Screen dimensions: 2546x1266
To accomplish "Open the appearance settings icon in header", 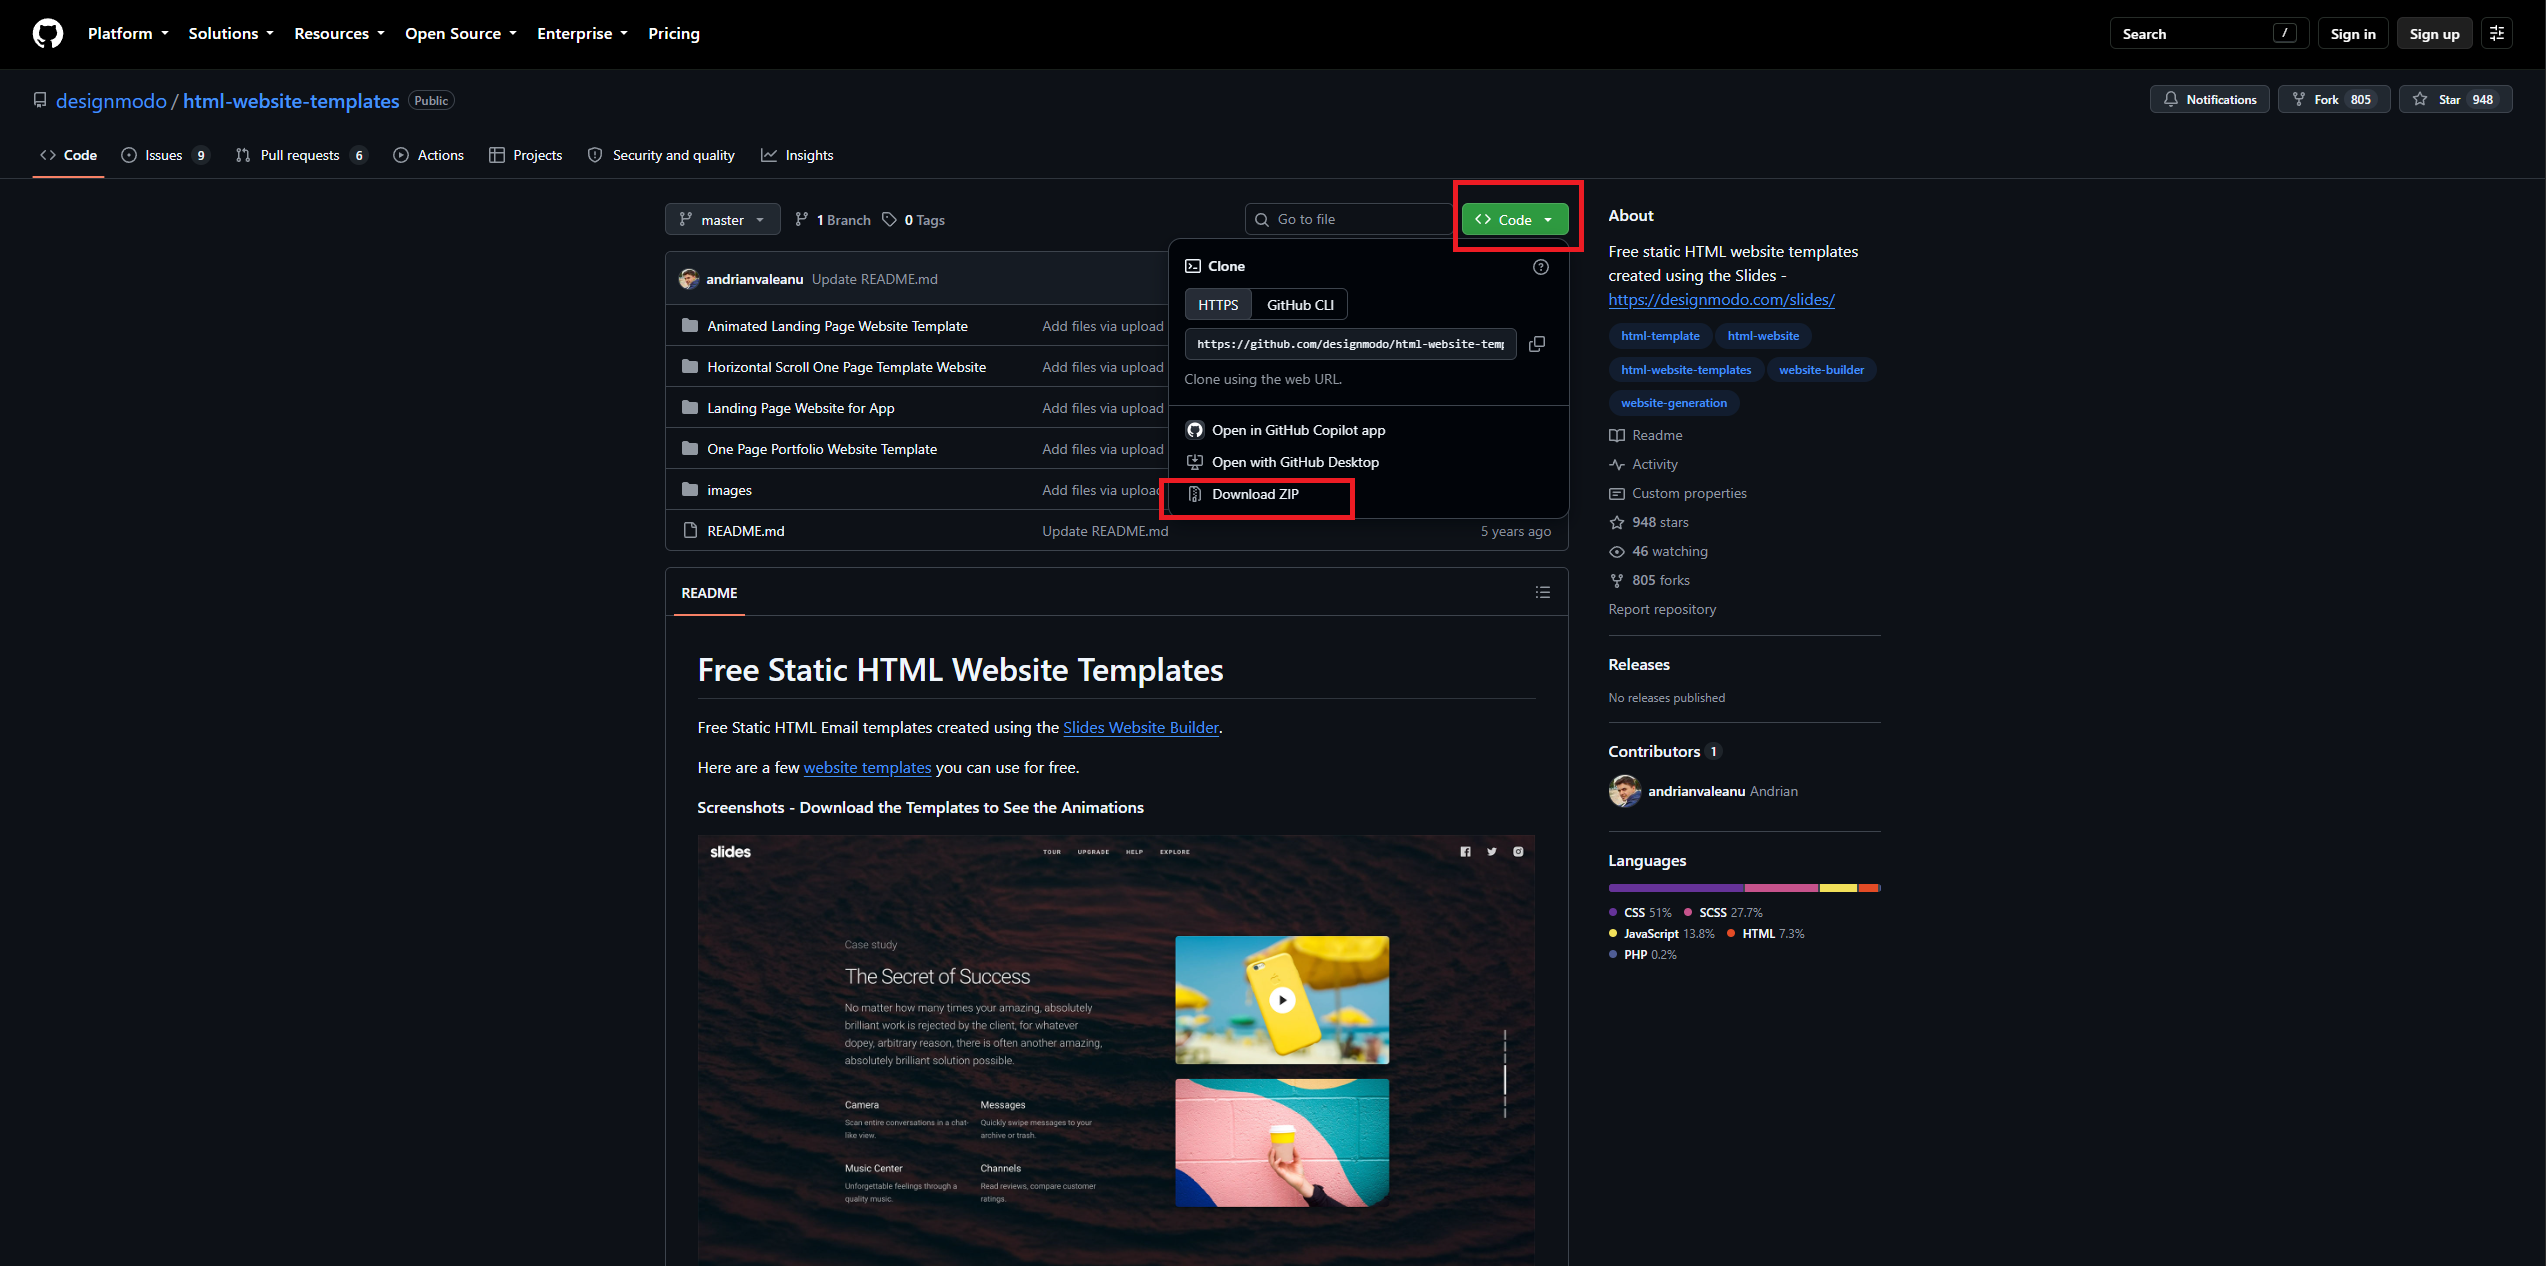I will tap(2497, 34).
